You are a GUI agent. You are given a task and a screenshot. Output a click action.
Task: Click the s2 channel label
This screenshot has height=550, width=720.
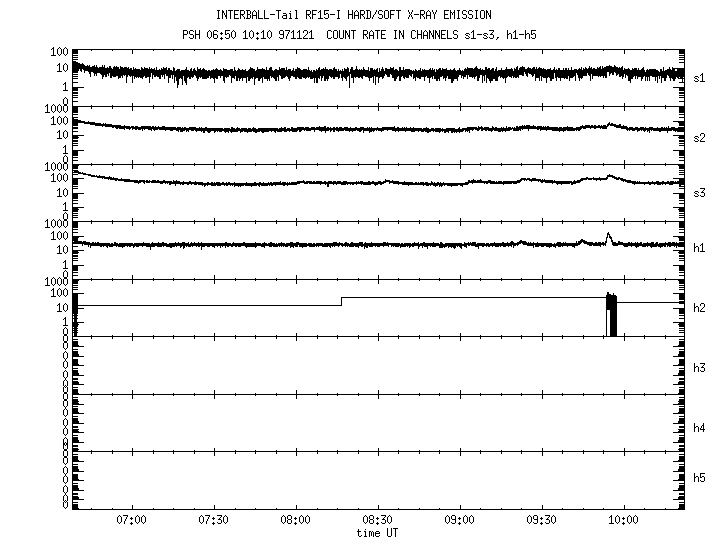(x=700, y=136)
